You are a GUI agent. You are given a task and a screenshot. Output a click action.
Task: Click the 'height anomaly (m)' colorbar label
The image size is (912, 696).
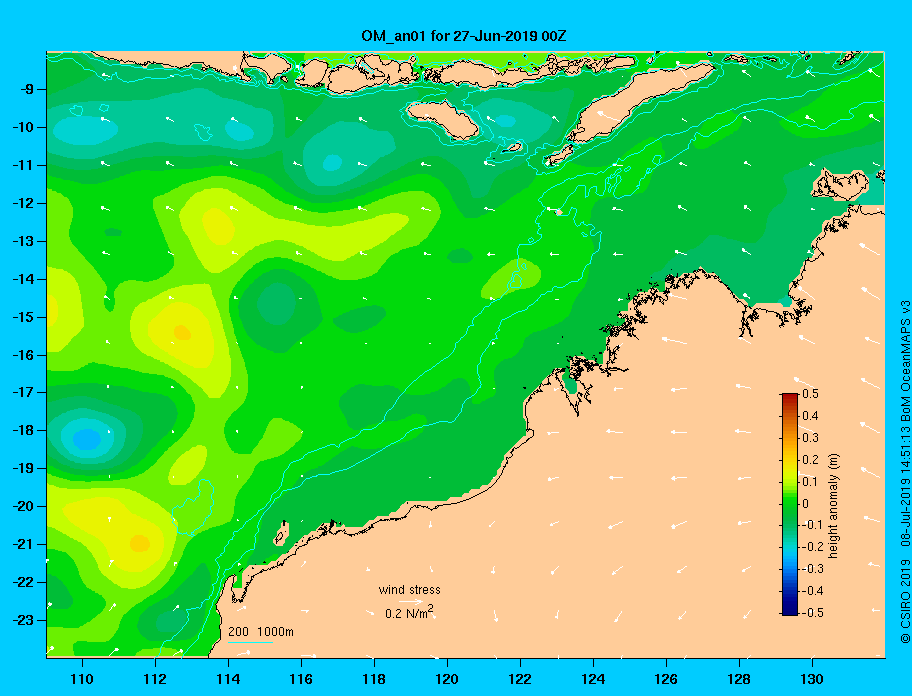click(x=833, y=506)
